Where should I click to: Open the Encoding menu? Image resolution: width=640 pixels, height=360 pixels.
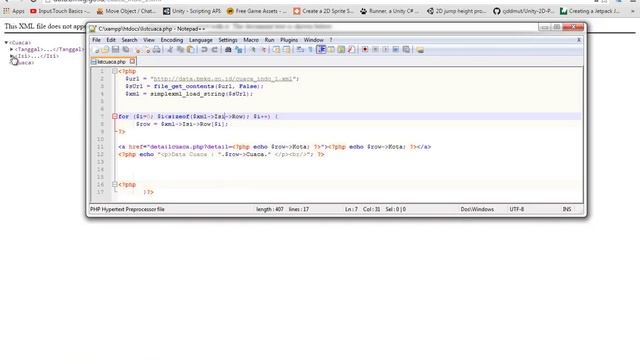click(172, 40)
